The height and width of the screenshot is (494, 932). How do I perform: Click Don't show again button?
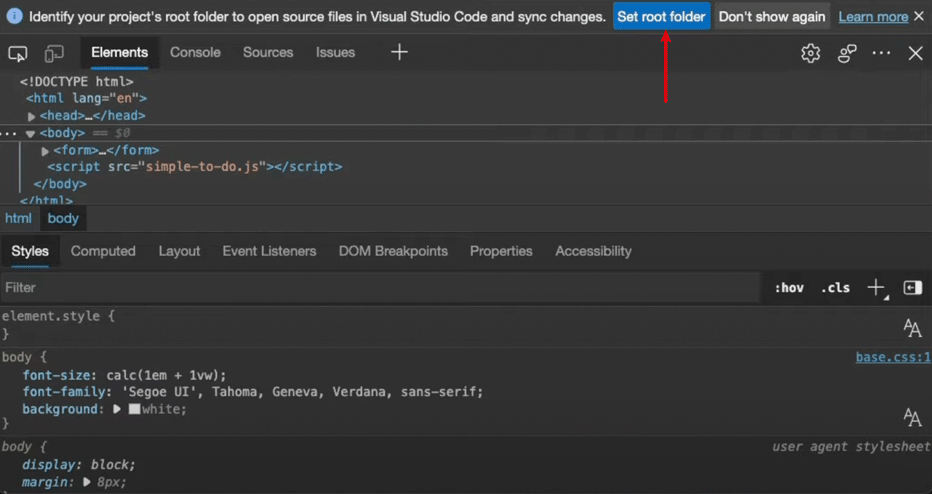(772, 17)
